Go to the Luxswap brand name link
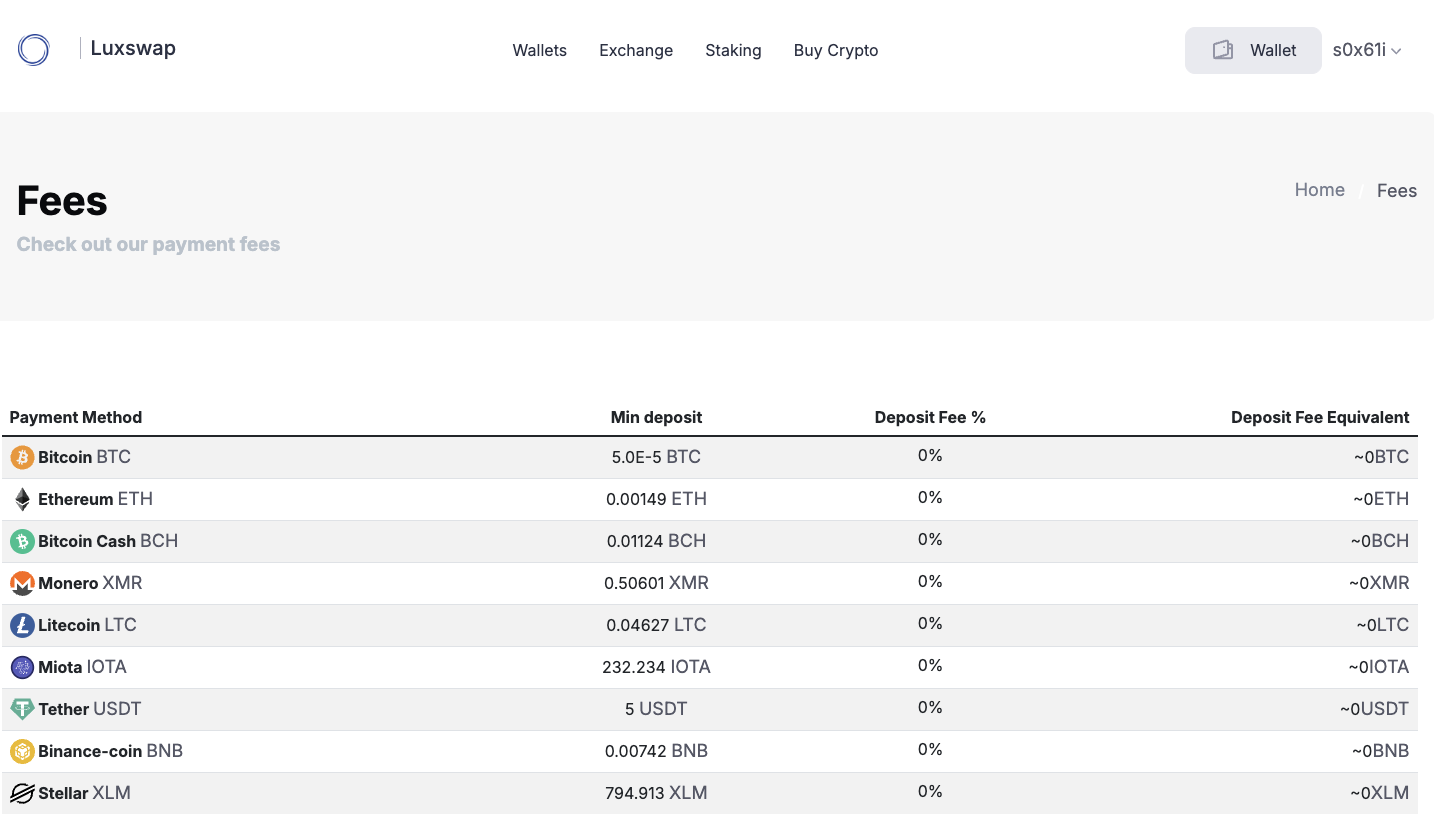The height and width of the screenshot is (814, 1434). [133, 48]
